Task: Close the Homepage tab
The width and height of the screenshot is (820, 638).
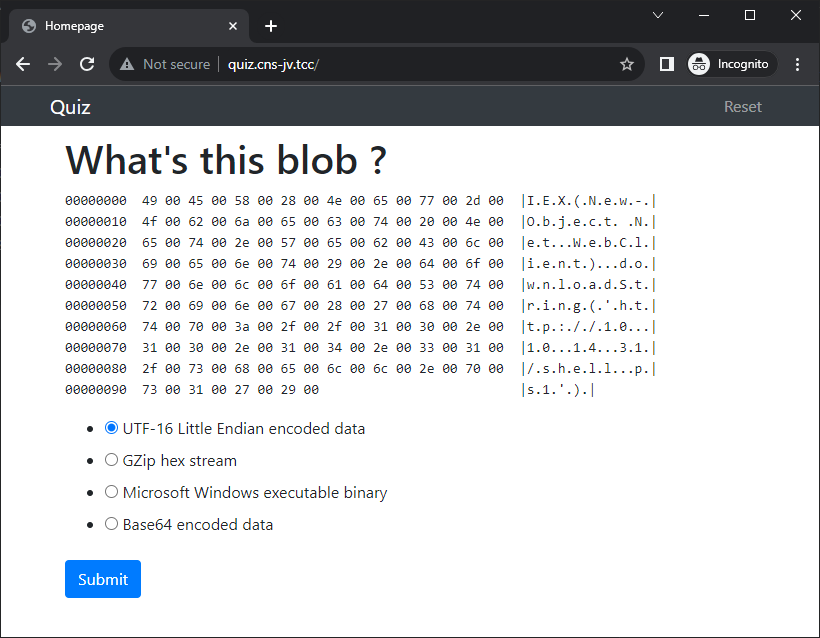Action: click(x=233, y=26)
